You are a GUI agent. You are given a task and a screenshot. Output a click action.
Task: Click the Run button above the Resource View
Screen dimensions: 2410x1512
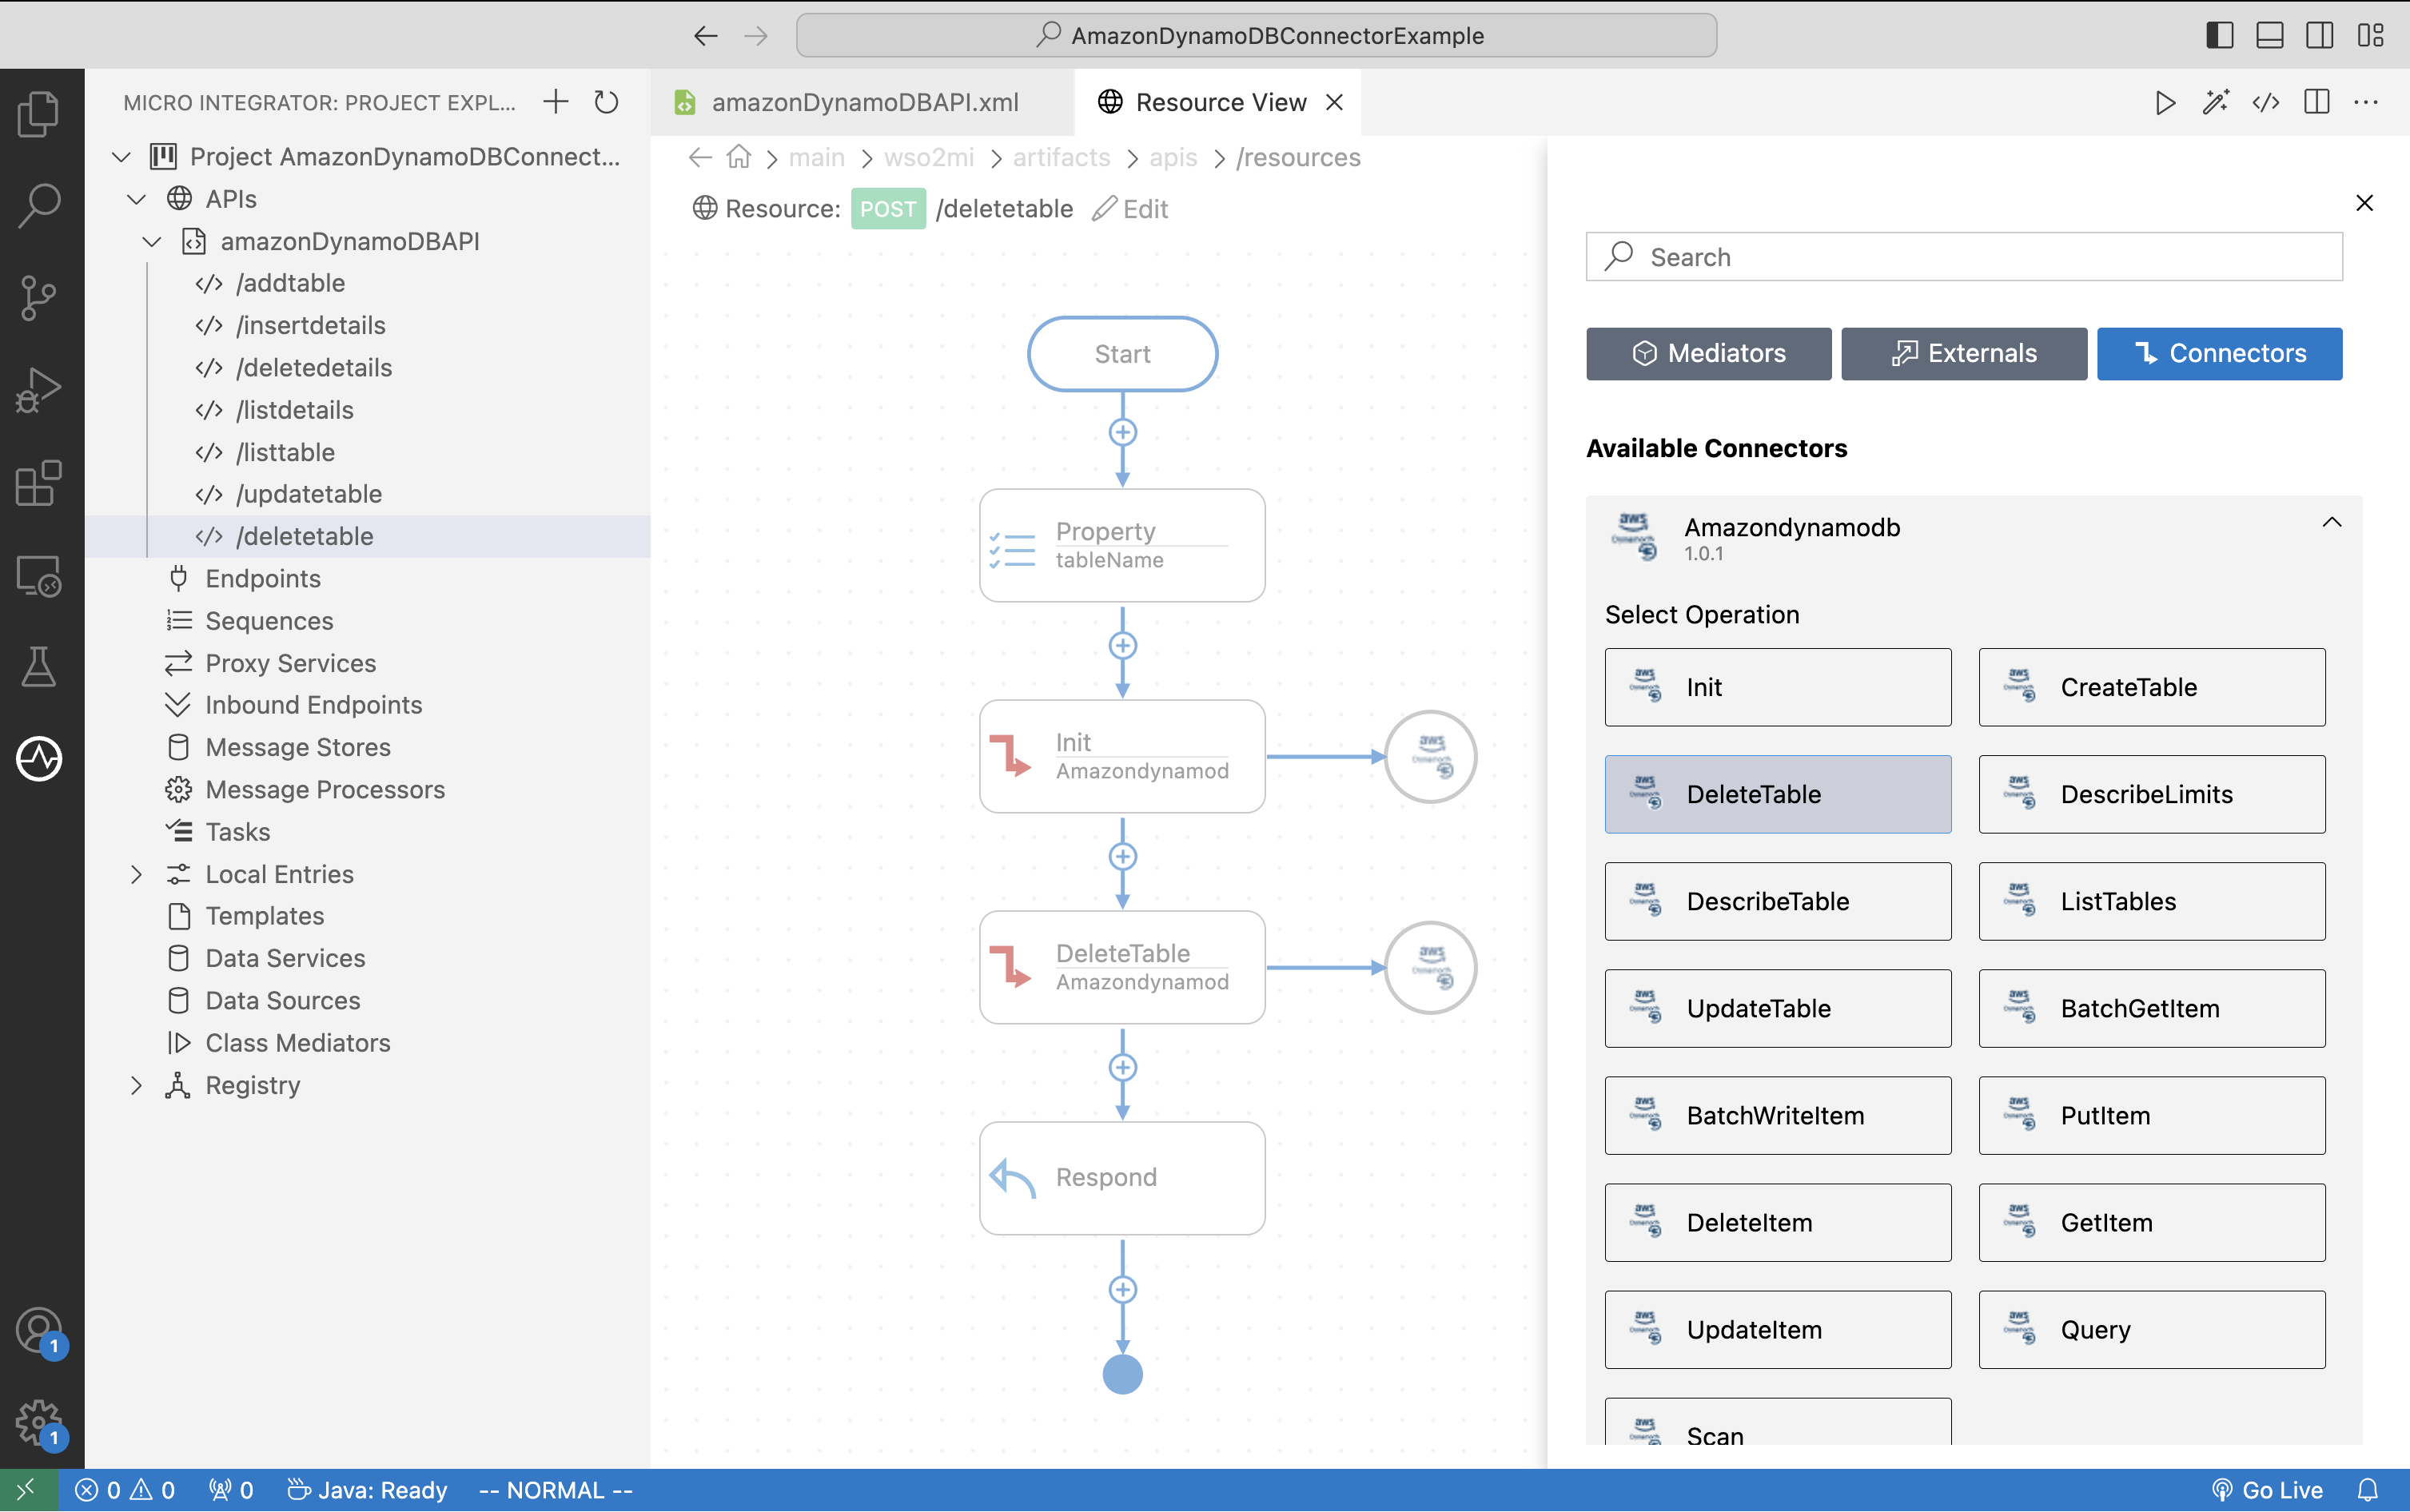point(2164,102)
